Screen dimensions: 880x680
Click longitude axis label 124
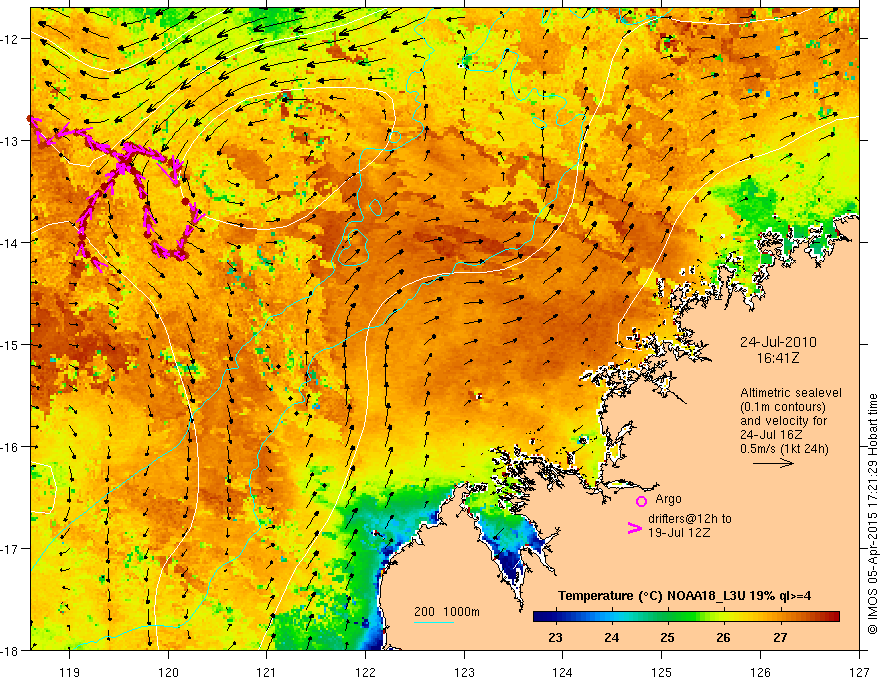pyautogui.click(x=563, y=672)
